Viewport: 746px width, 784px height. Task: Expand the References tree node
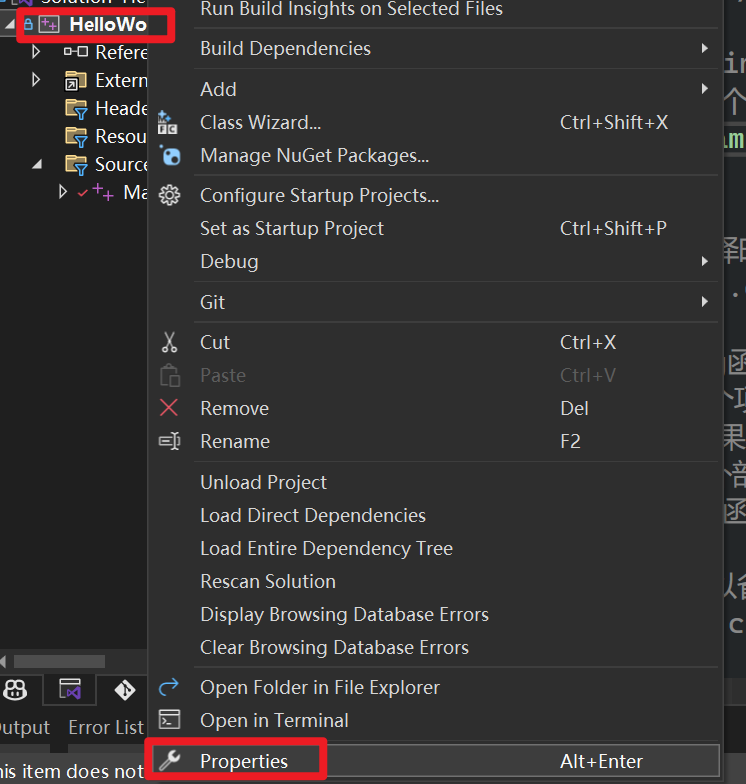point(37,52)
